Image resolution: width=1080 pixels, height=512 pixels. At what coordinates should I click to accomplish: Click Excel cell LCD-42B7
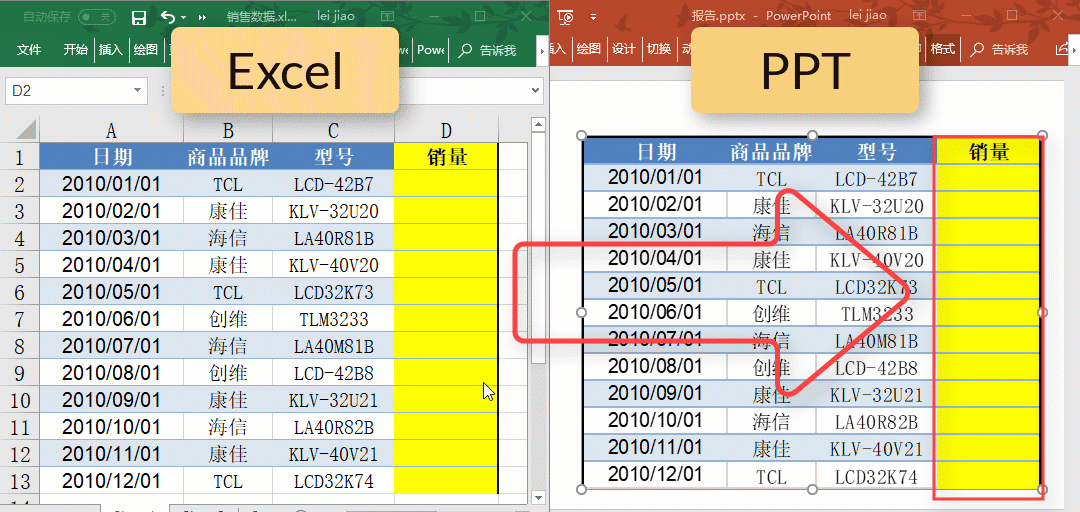click(333, 184)
